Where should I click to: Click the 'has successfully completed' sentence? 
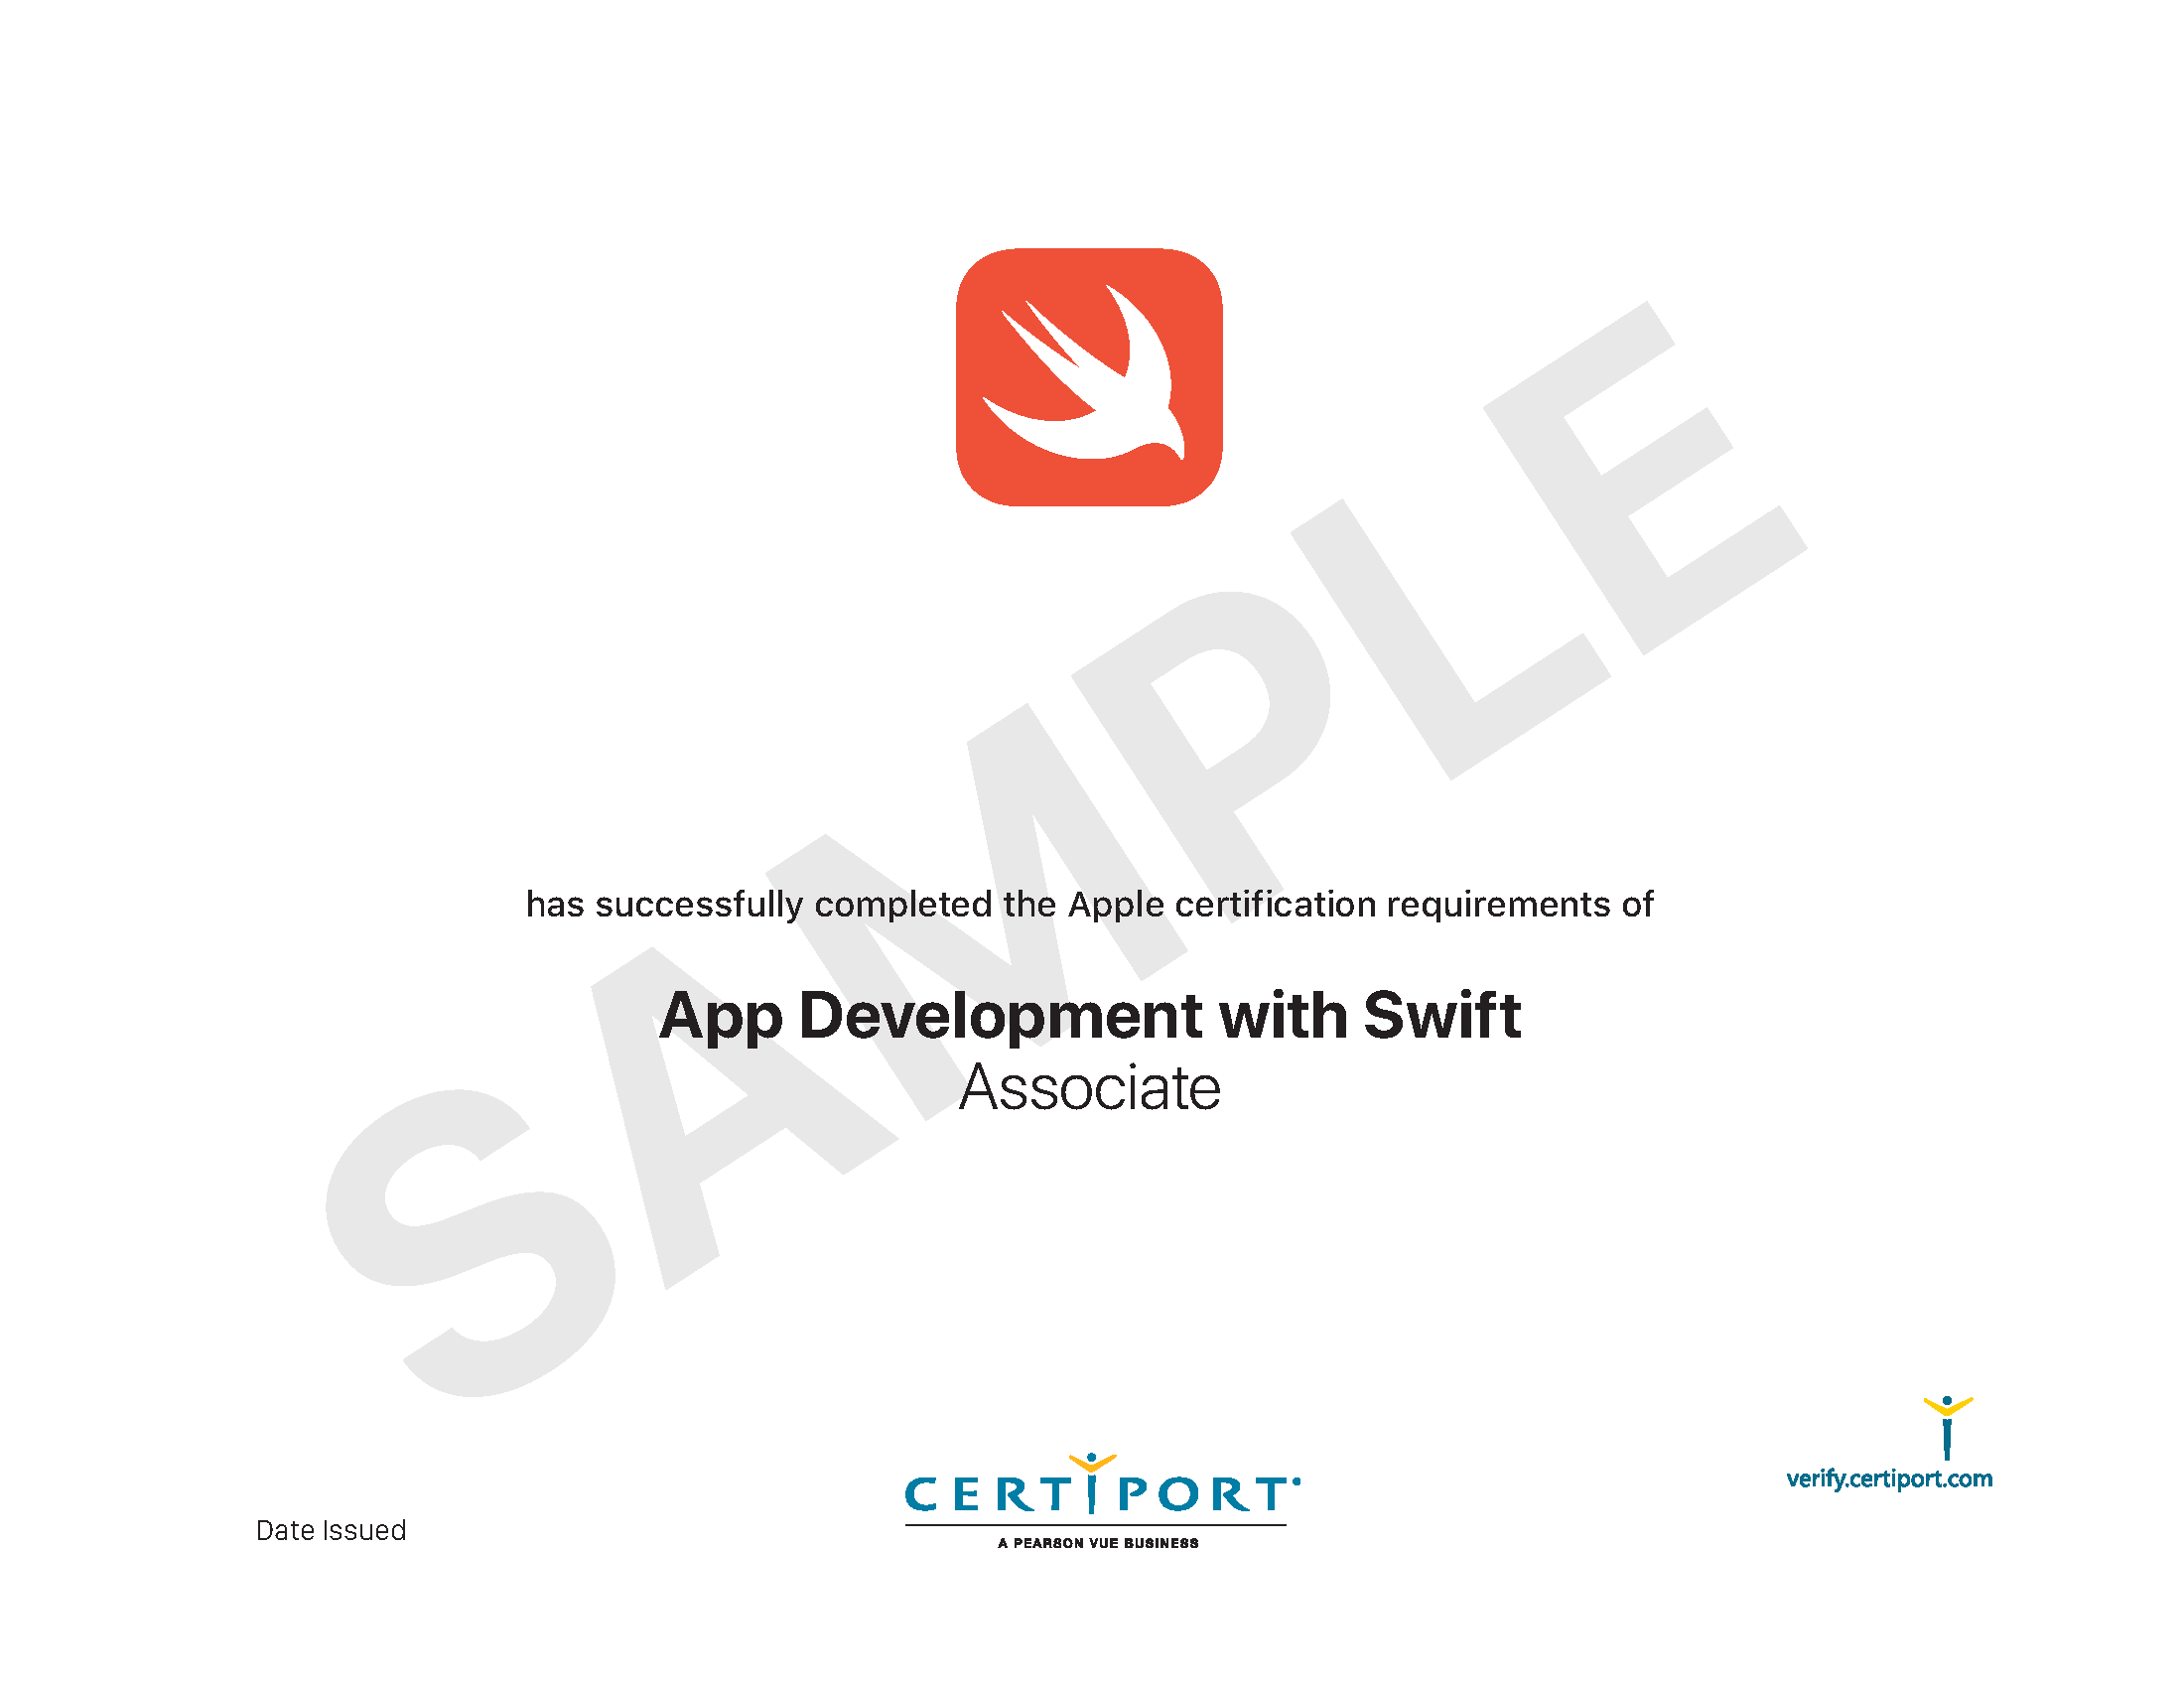point(1090,904)
